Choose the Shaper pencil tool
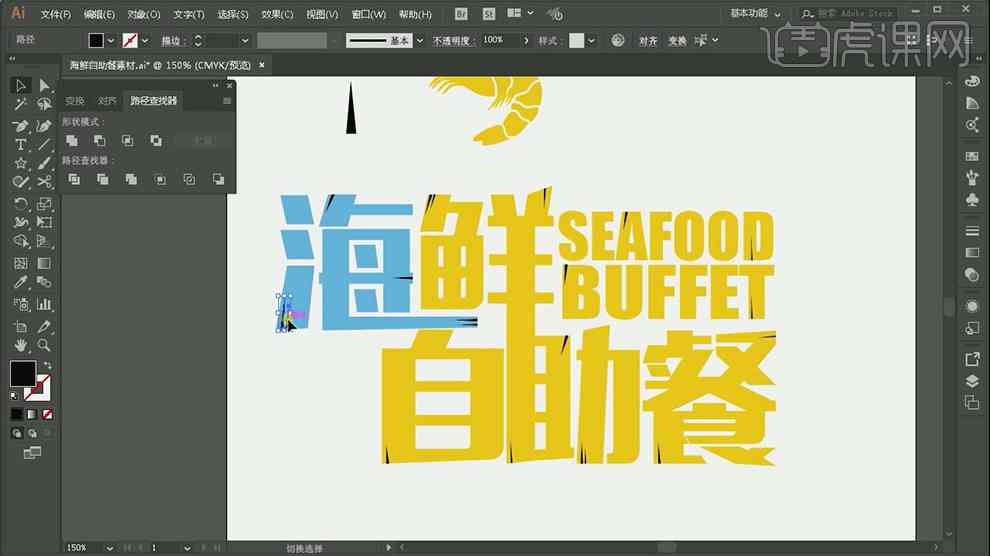990x556 pixels. tap(20, 182)
